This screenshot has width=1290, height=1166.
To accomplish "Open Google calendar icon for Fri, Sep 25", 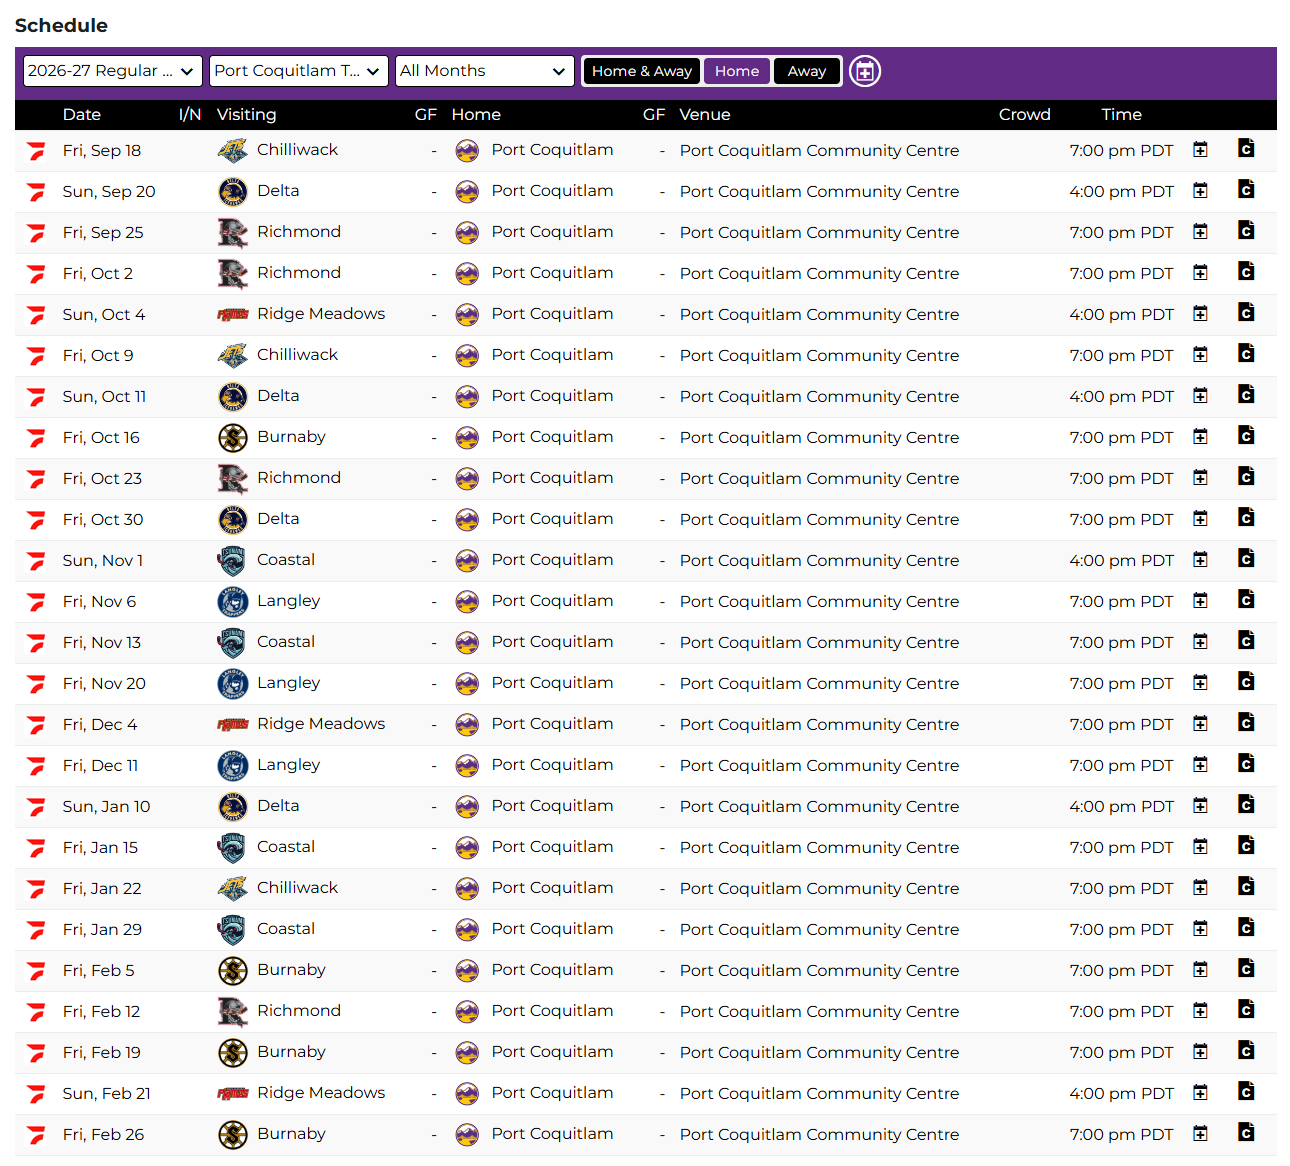I will (x=1246, y=230).
